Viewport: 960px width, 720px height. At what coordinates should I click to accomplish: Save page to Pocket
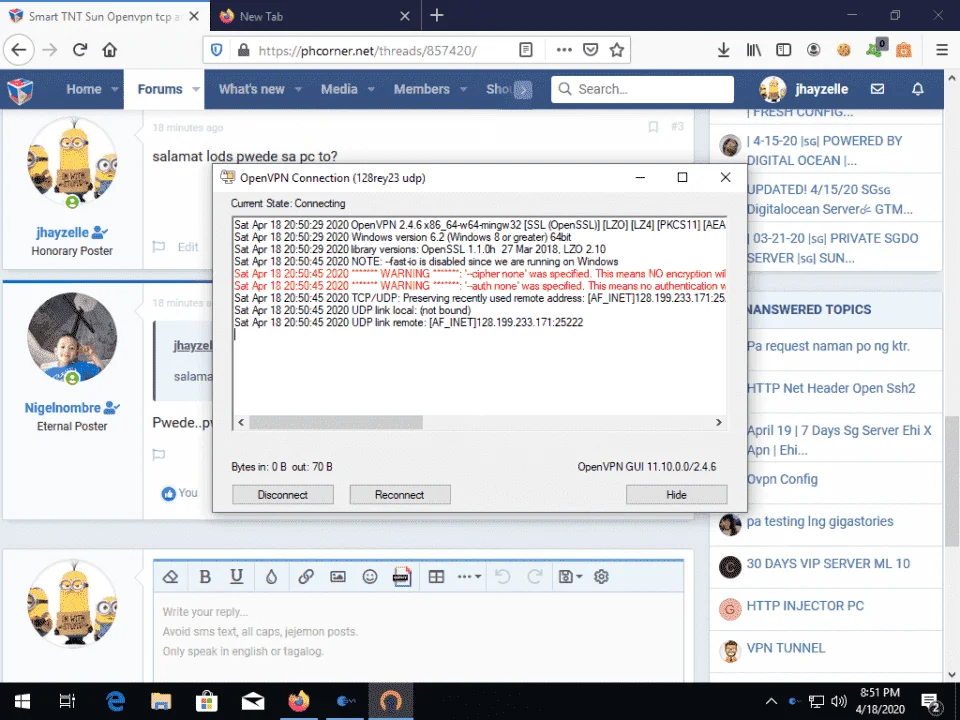point(590,50)
